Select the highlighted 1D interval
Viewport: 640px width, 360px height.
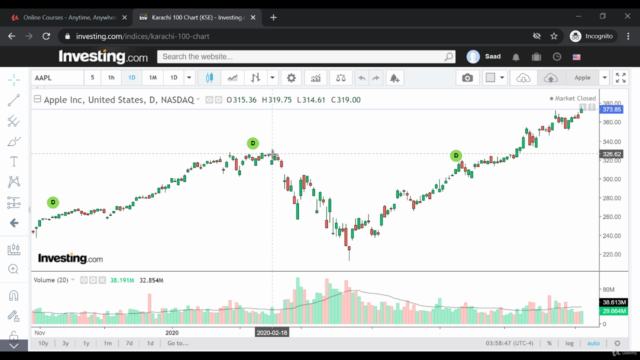click(x=132, y=78)
